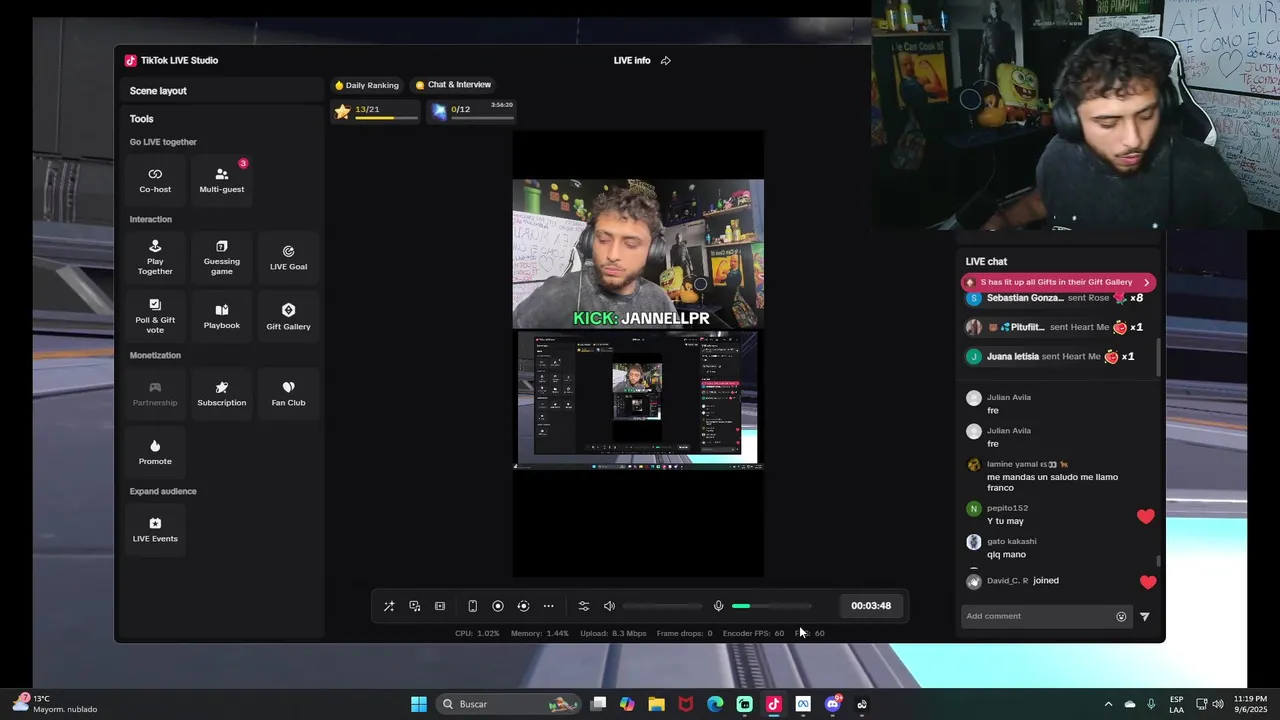Open Discord from the taskbar
The image size is (1280, 720).
(x=833, y=704)
